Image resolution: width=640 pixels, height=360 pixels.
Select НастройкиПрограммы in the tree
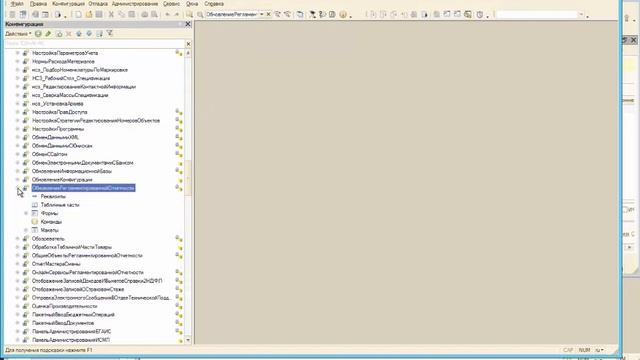tap(58, 129)
